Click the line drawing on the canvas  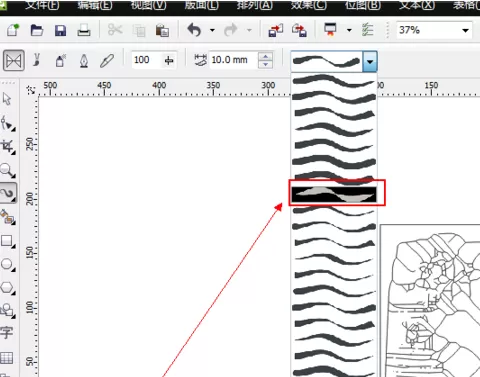[x=433, y=305]
